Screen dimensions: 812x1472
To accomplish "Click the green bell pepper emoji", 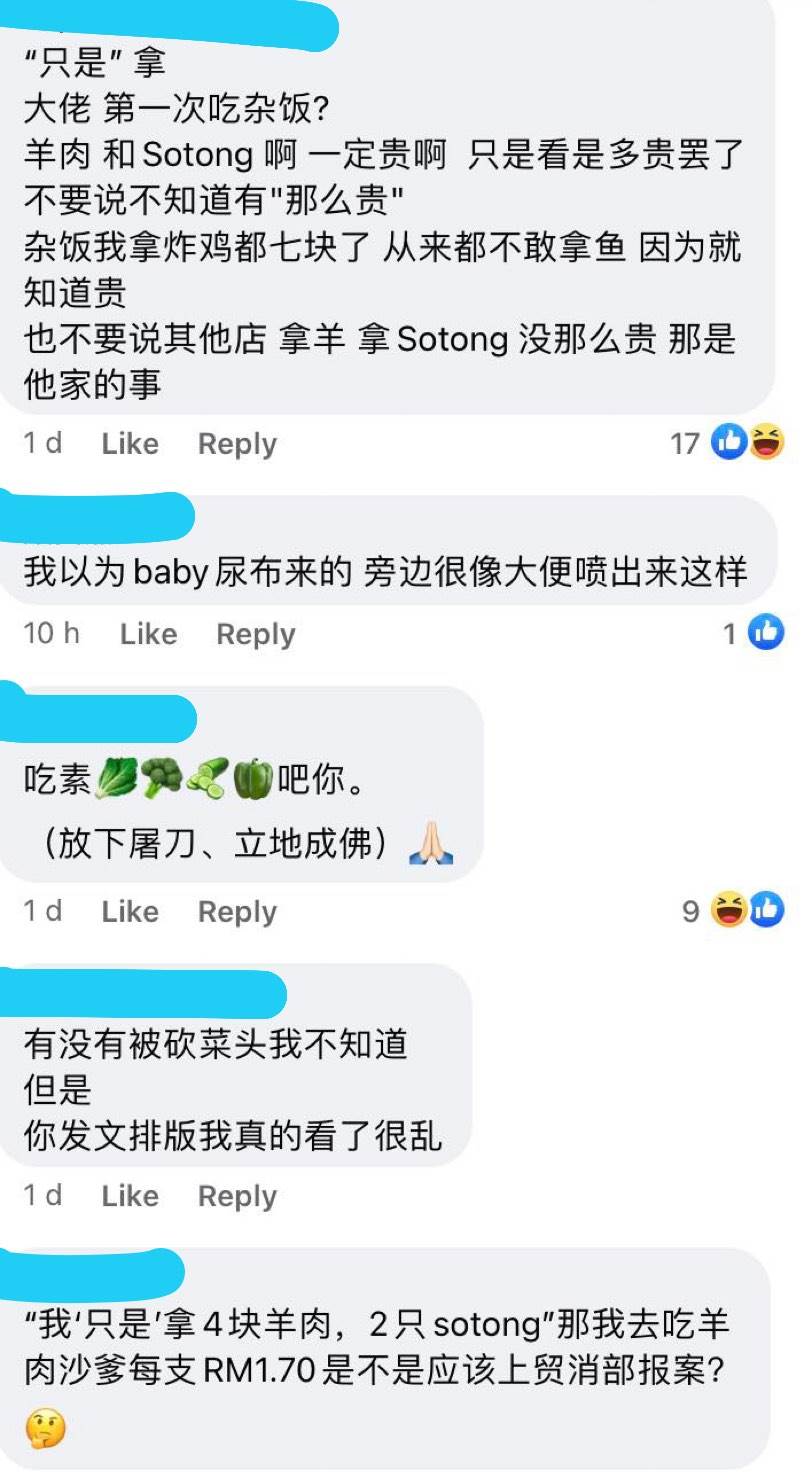I will click(254, 779).
